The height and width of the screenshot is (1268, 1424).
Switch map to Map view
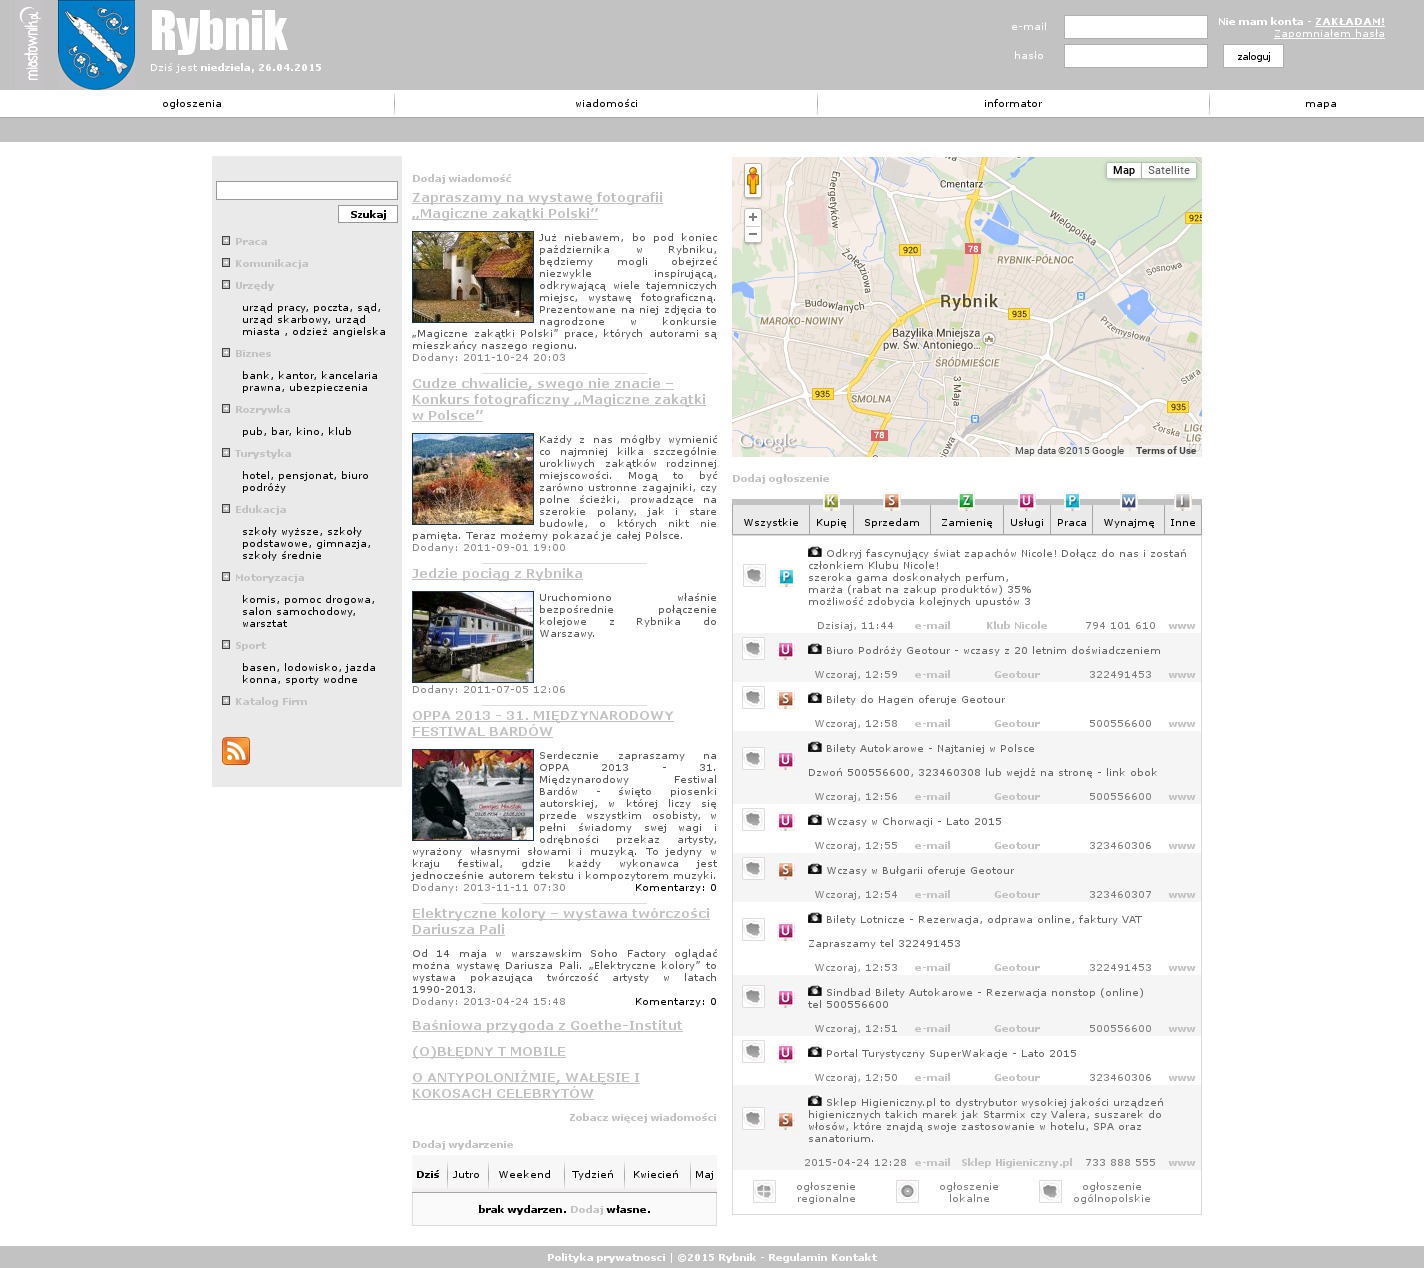(1124, 171)
